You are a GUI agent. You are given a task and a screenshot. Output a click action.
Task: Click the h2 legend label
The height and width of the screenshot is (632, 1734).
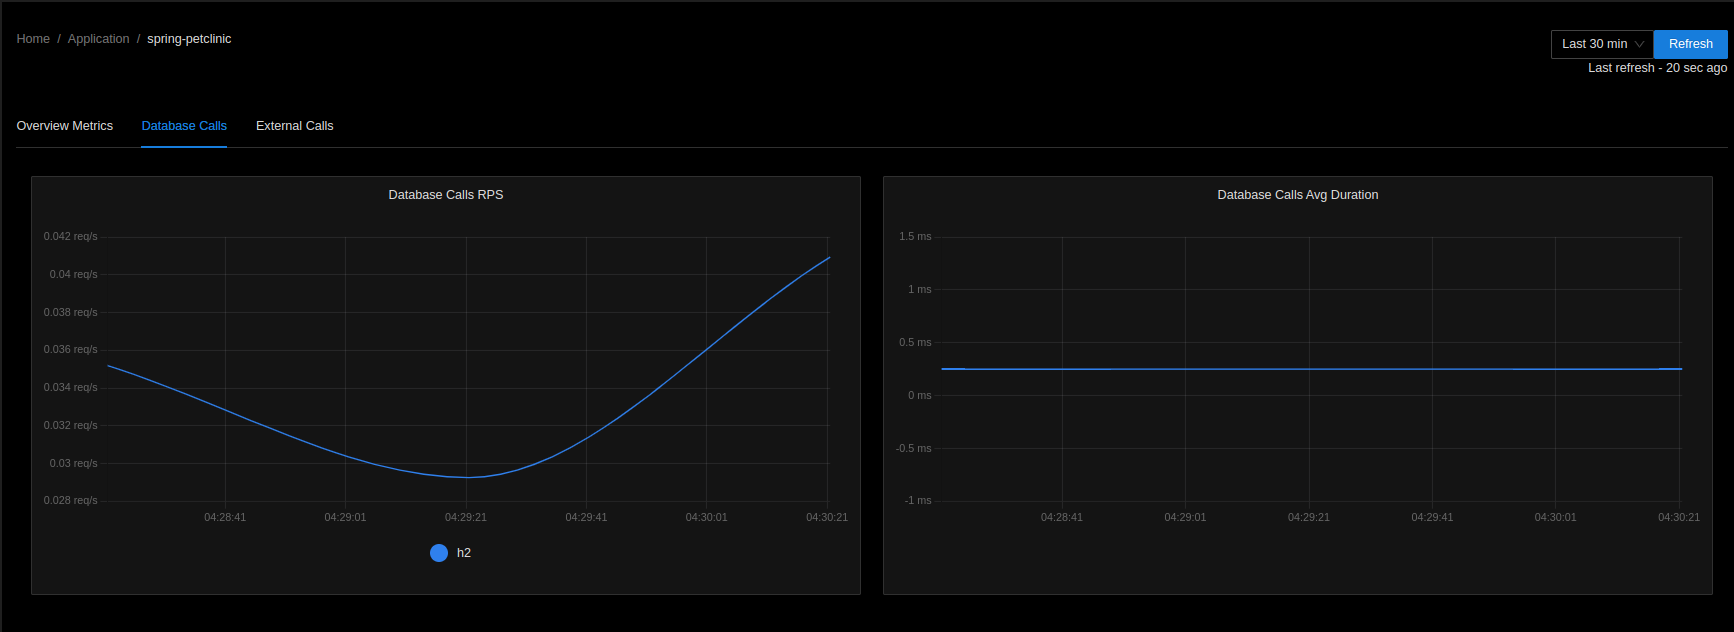click(x=464, y=553)
